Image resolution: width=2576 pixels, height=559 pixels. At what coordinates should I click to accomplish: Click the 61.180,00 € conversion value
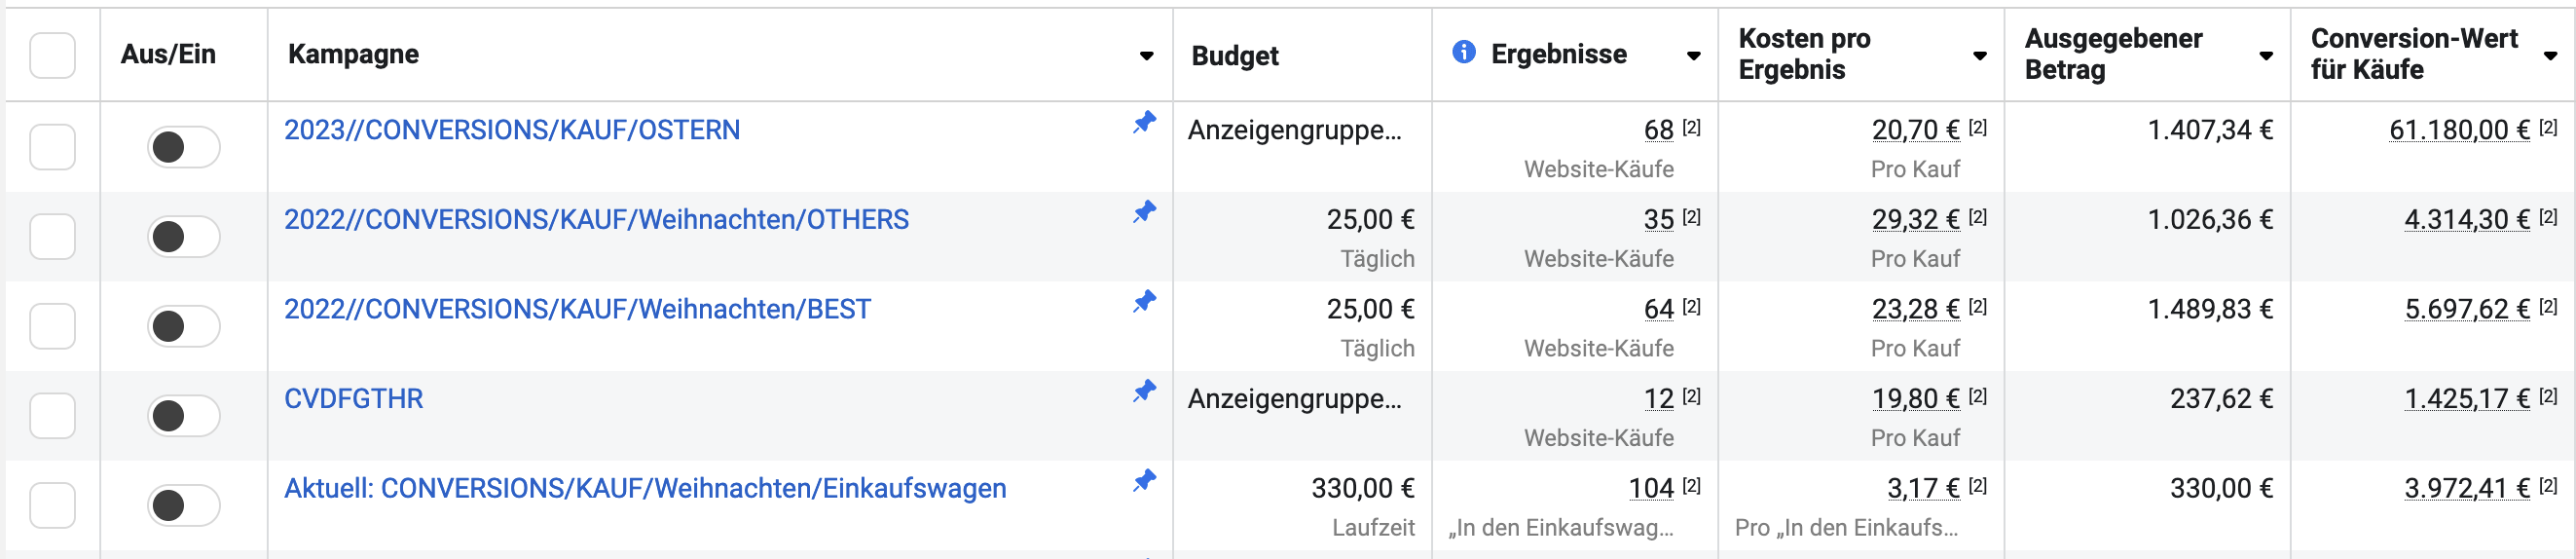pos(2458,130)
